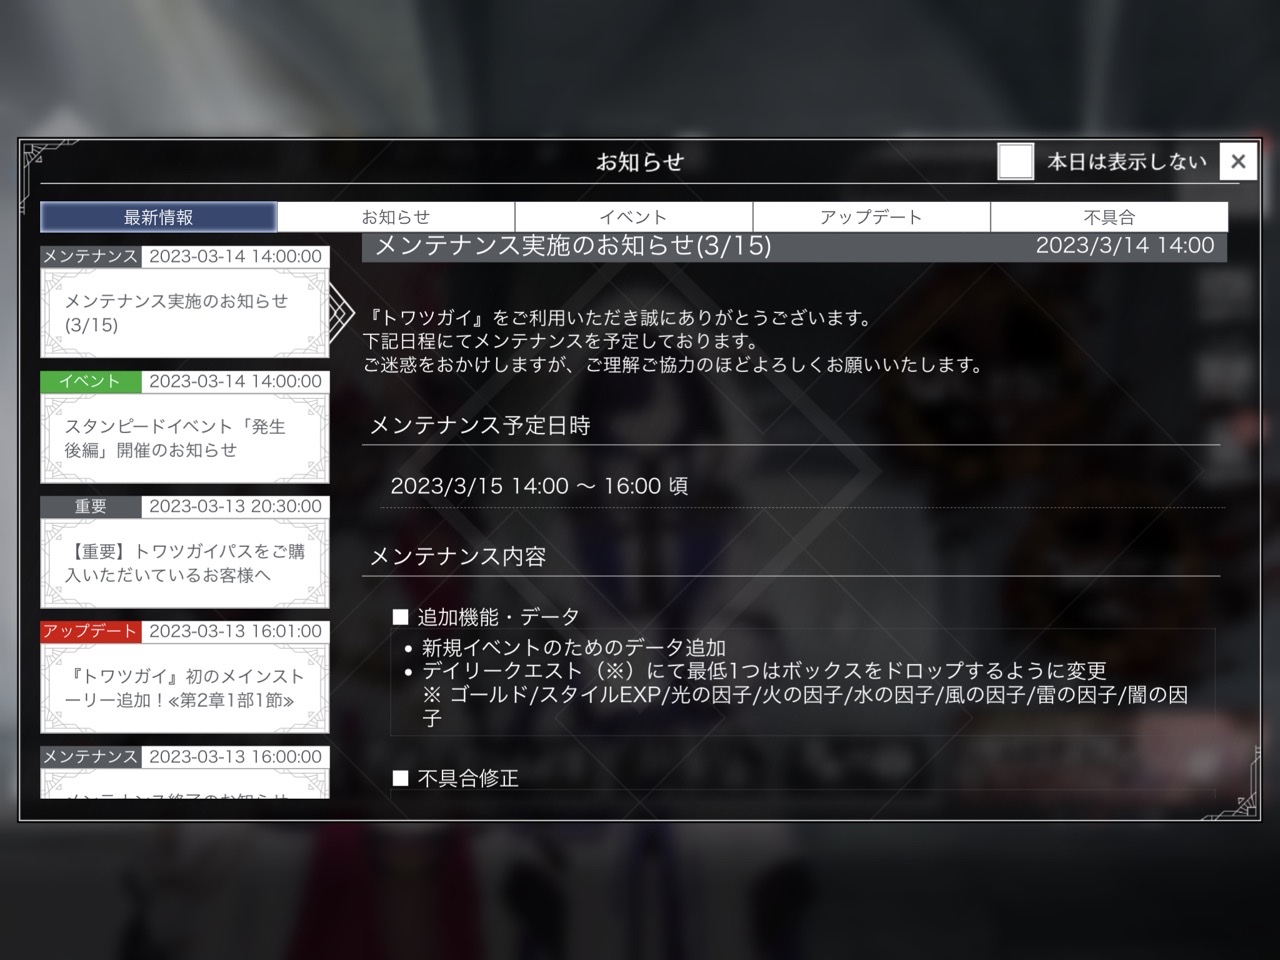Click the お知らせ dialog title
This screenshot has width=1280, height=960.
640,162
